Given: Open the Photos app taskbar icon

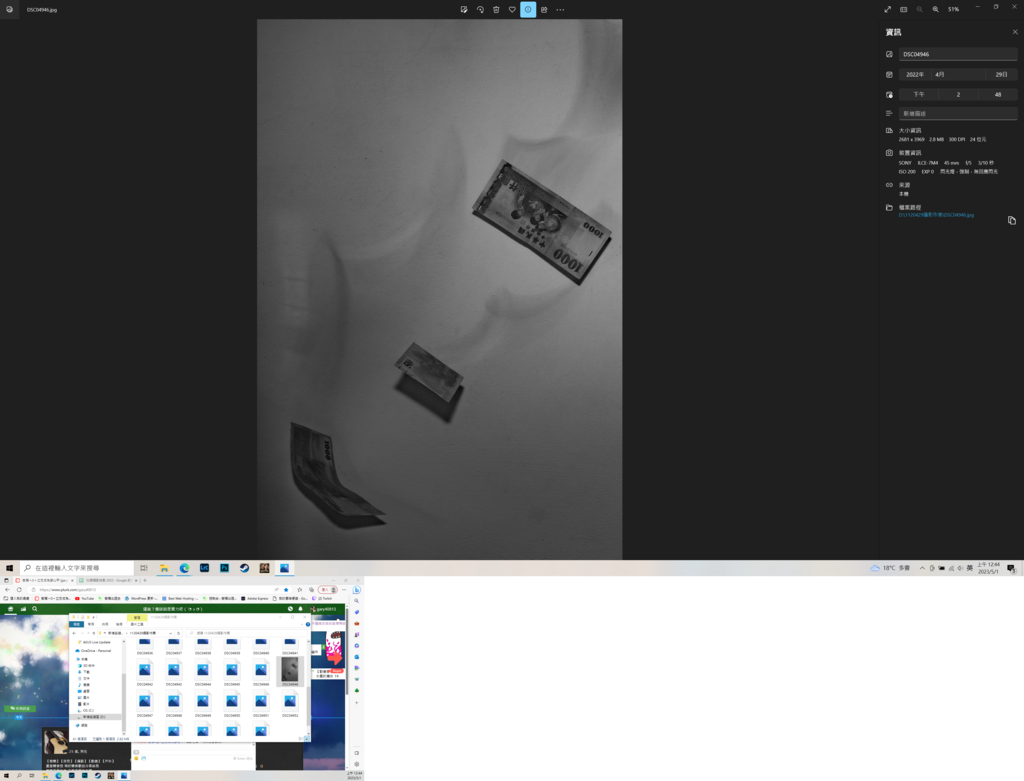Looking at the screenshot, I should pyautogui.click(x=285, y=568).
